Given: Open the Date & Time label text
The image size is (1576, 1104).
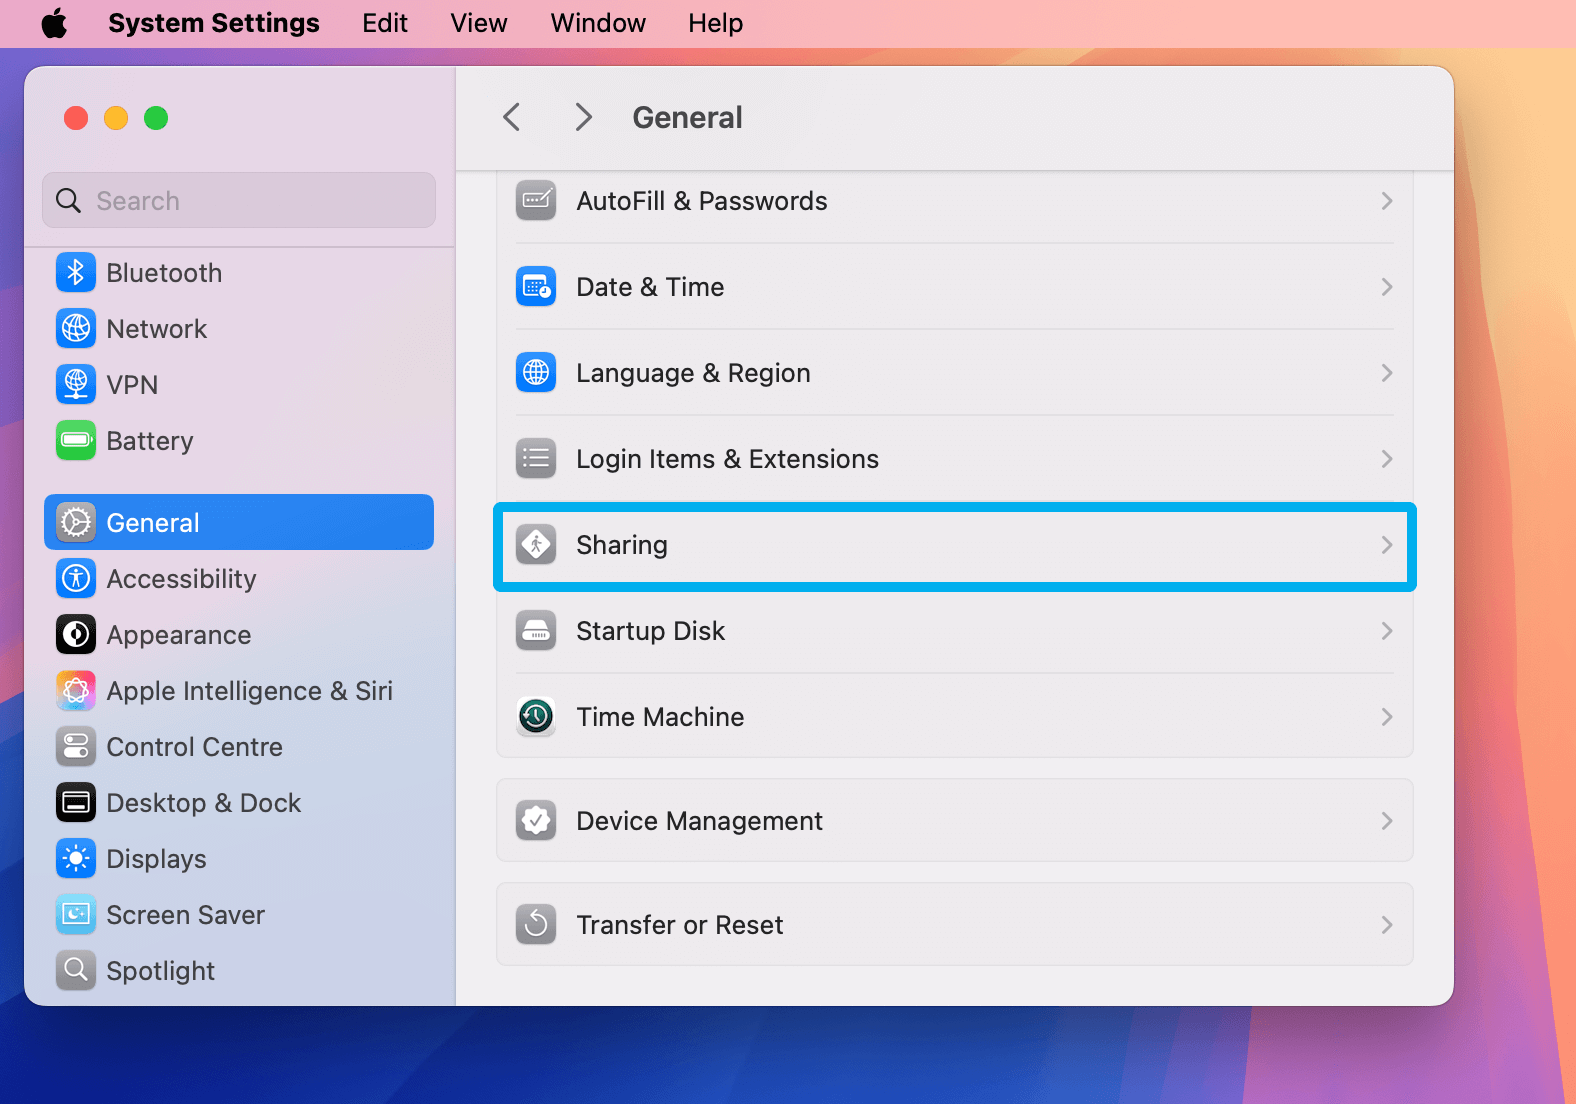Looking at the screenshot, I should click(650, 287).
